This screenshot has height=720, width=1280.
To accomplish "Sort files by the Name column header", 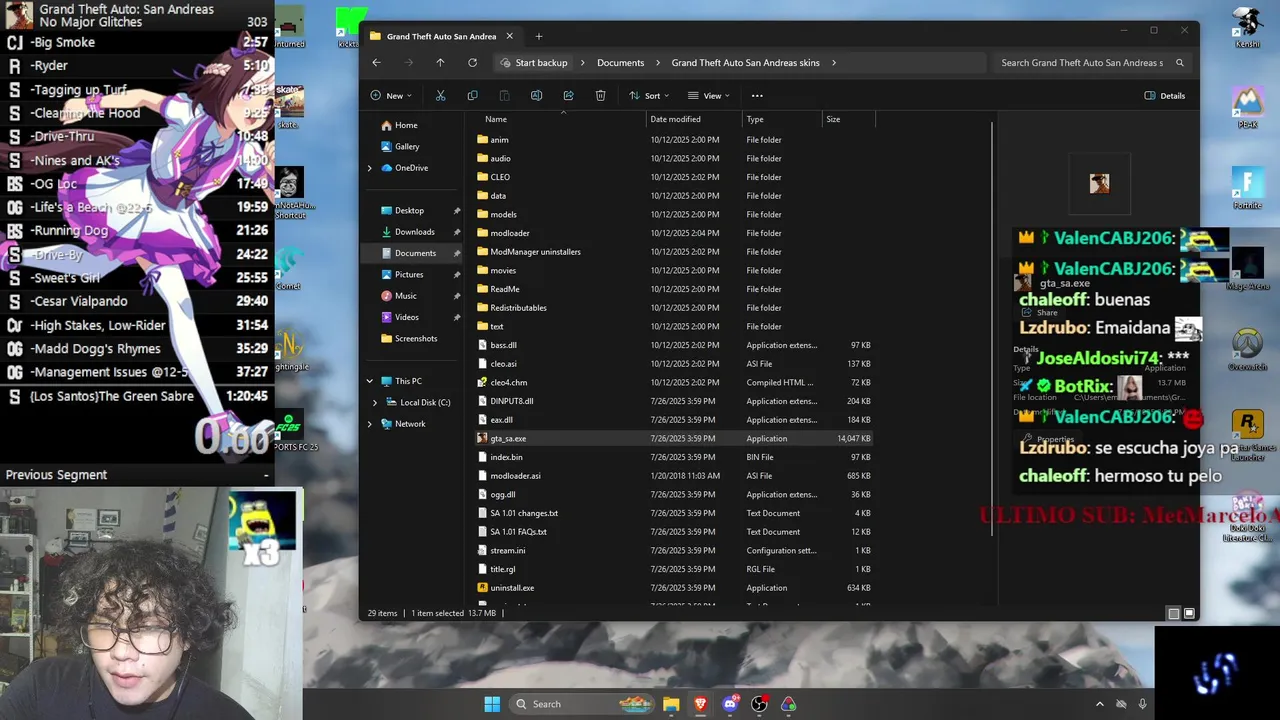I will 496,119.
